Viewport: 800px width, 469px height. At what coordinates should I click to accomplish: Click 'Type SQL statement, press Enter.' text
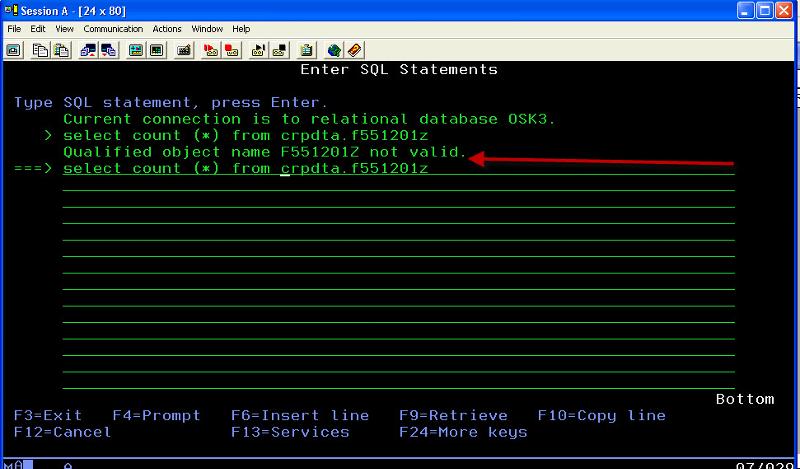(x=170, y=103)
